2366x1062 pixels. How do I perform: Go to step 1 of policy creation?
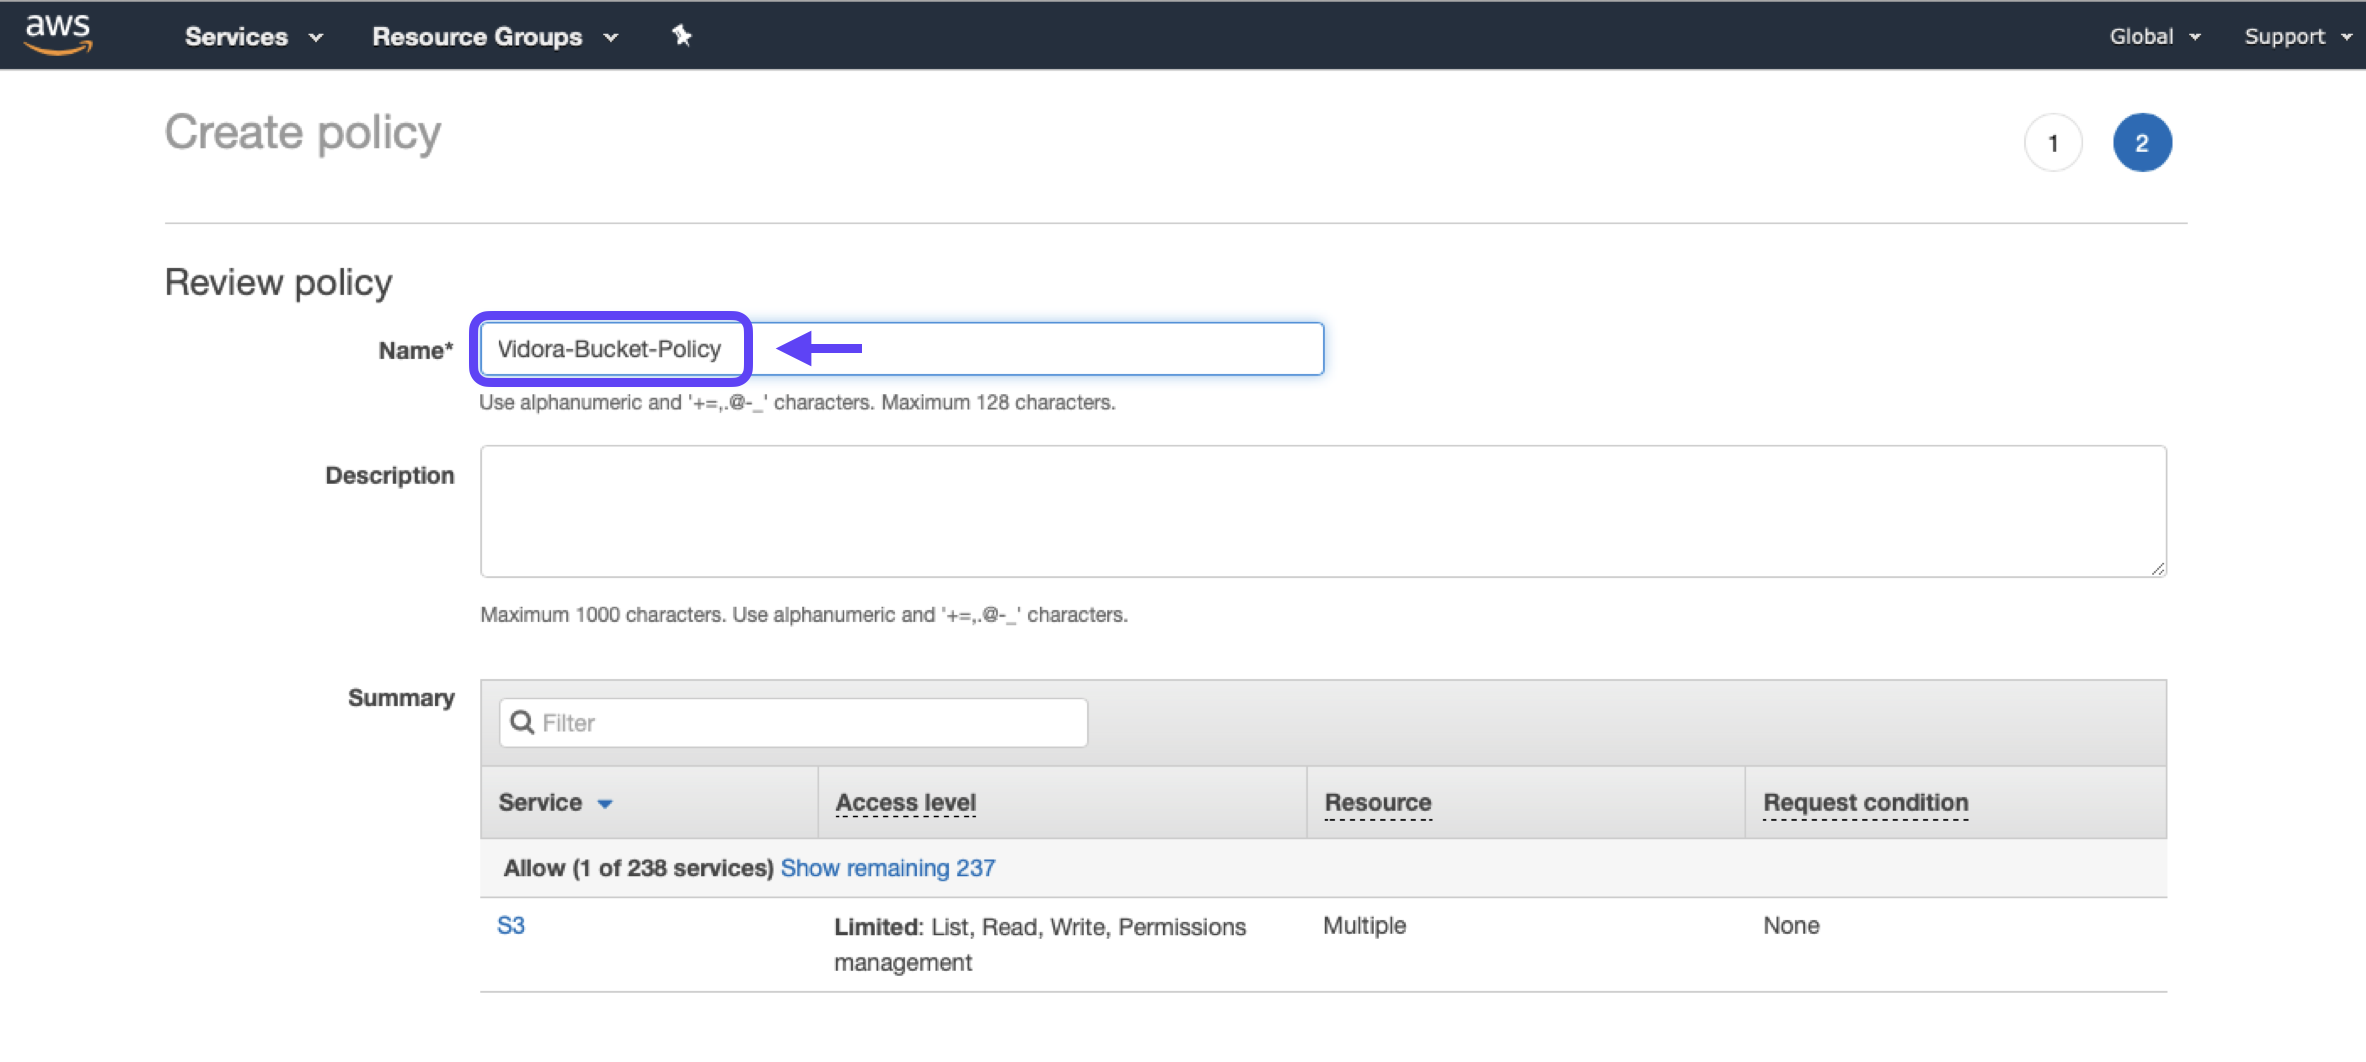click(2053, 143)
